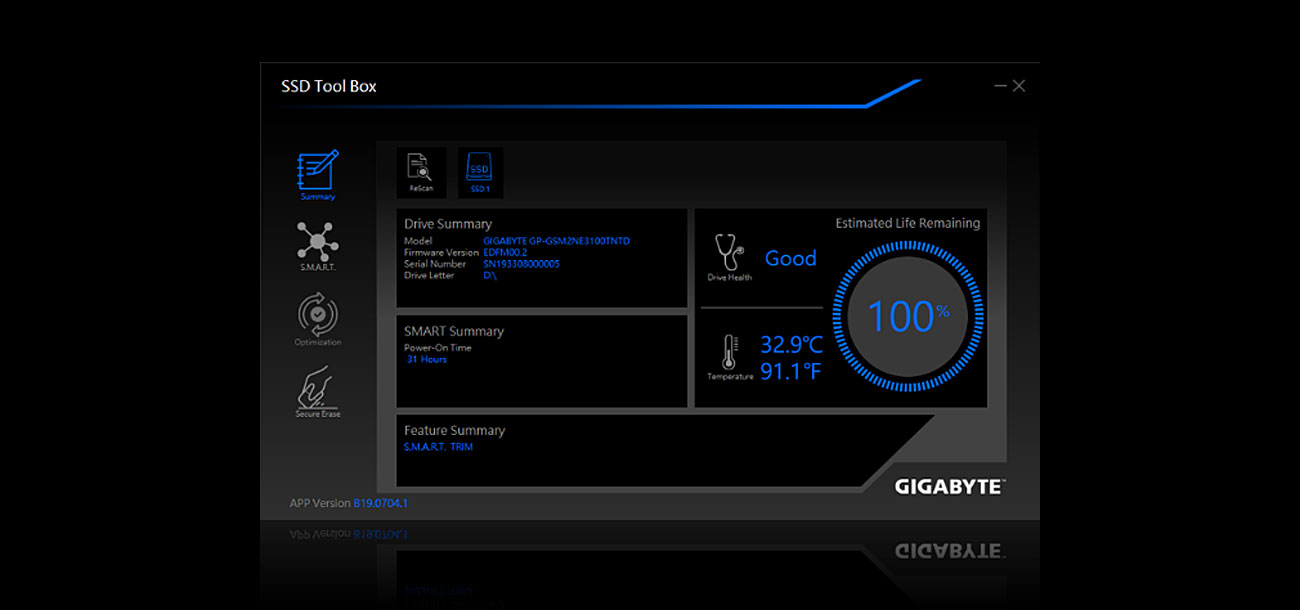Click the Good drive health status
The width and height of the screenshot is (1300, 610).
(x=790, y=258)
